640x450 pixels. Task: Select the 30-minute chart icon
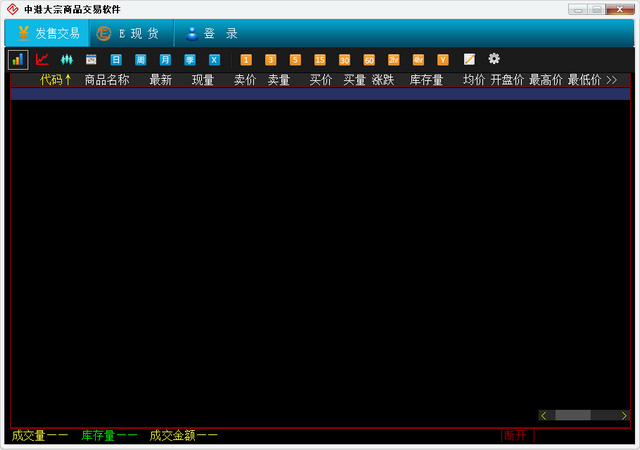click(344, 60)
